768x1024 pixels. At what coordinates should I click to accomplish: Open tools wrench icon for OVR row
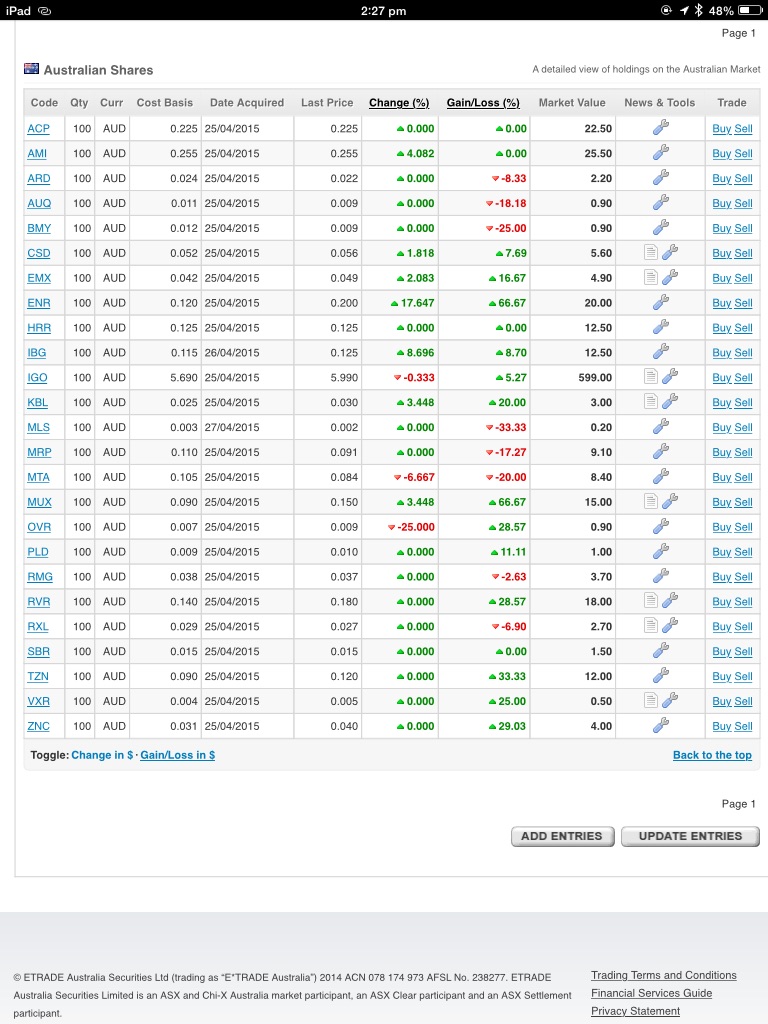(x=661, y=526)
